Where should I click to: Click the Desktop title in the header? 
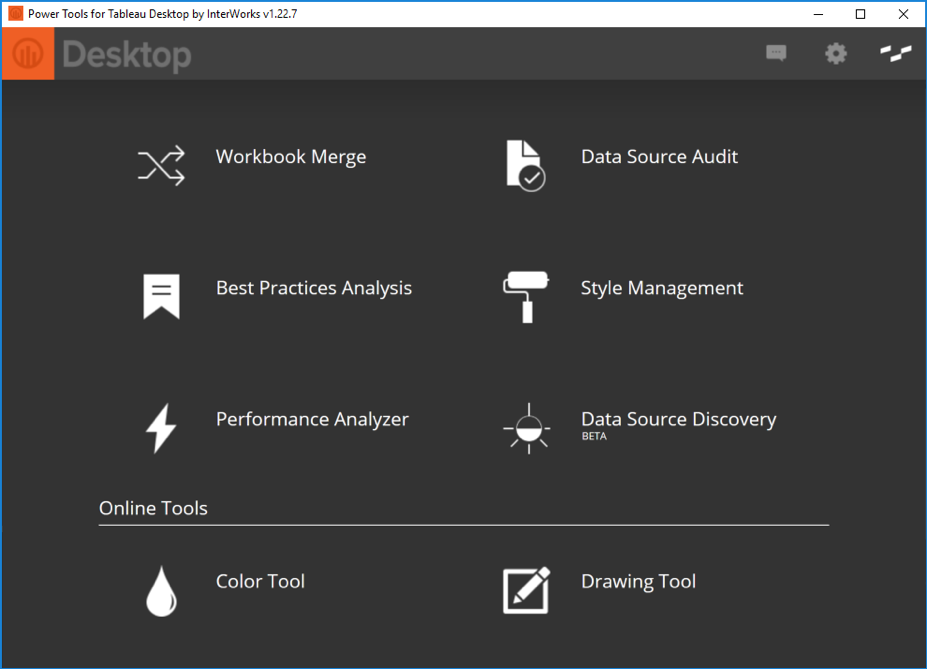(x=125, y=57)
